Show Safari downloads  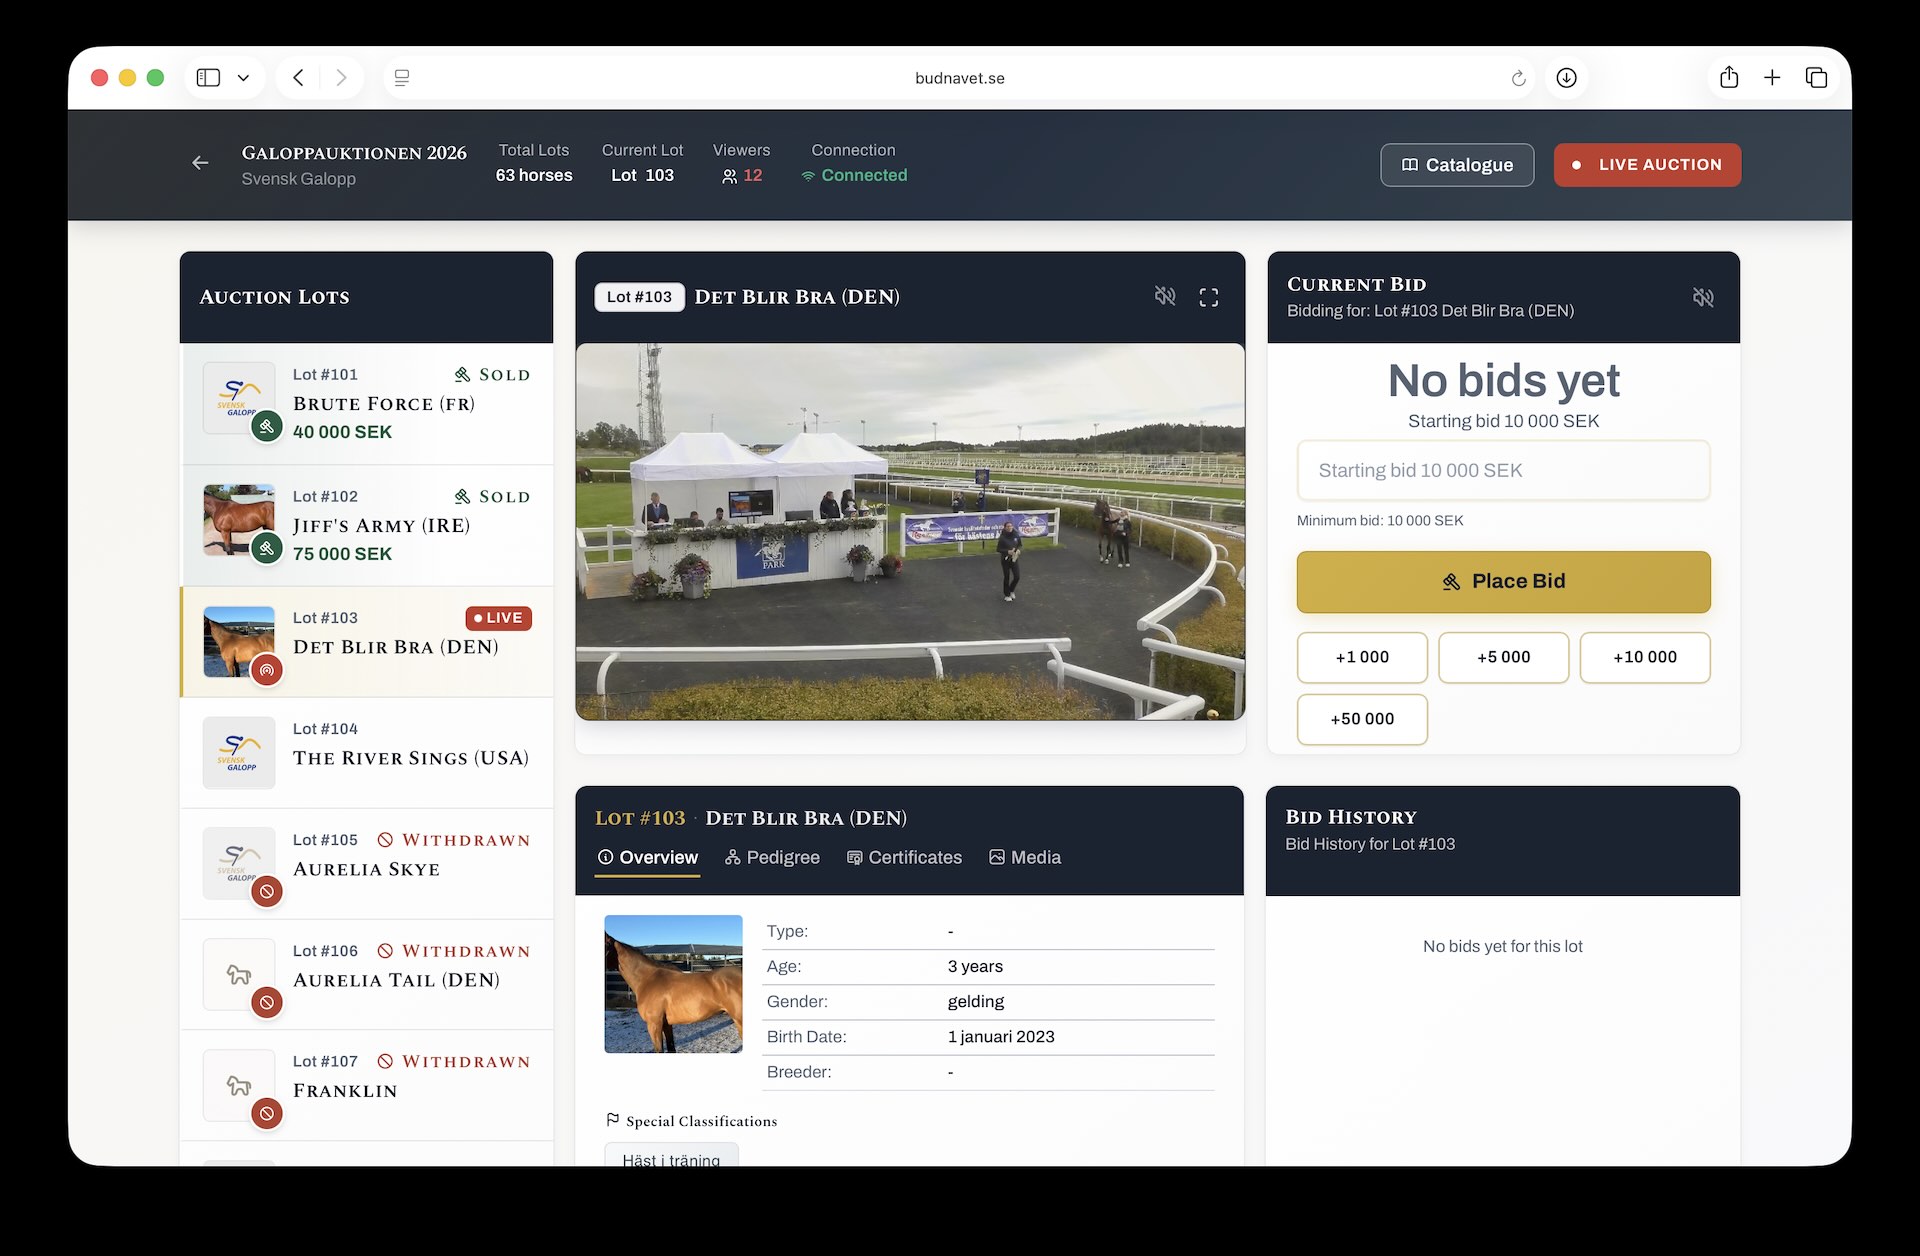point(1566,78)
